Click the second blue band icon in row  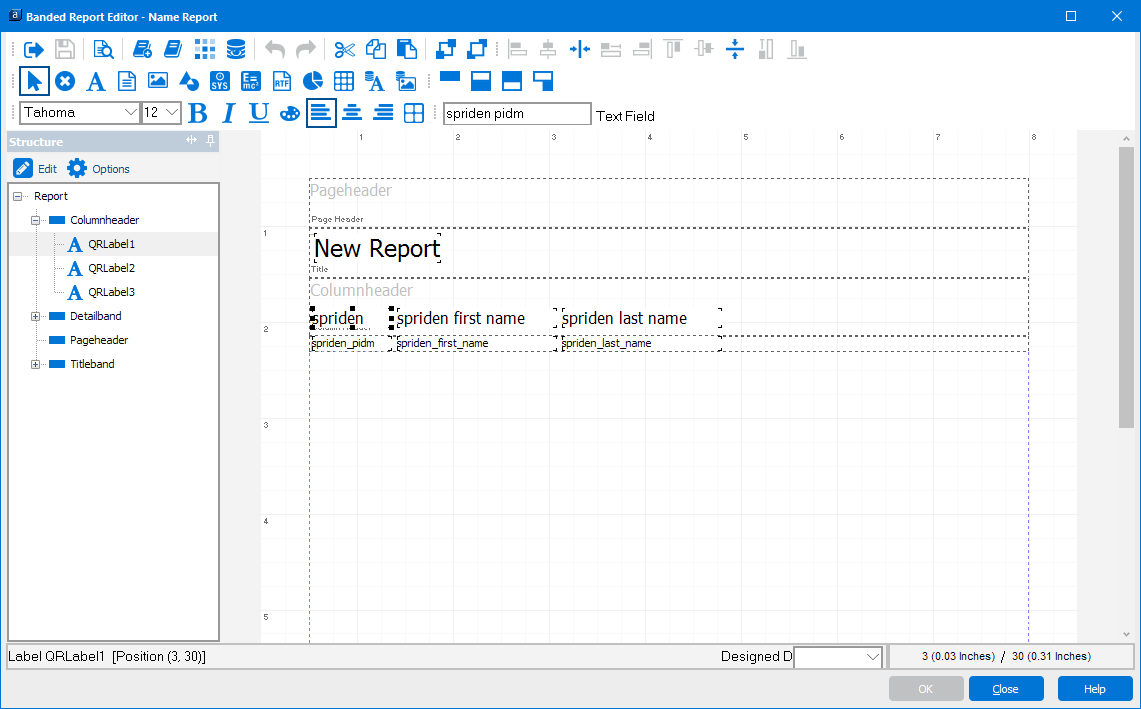click(481, 81)
